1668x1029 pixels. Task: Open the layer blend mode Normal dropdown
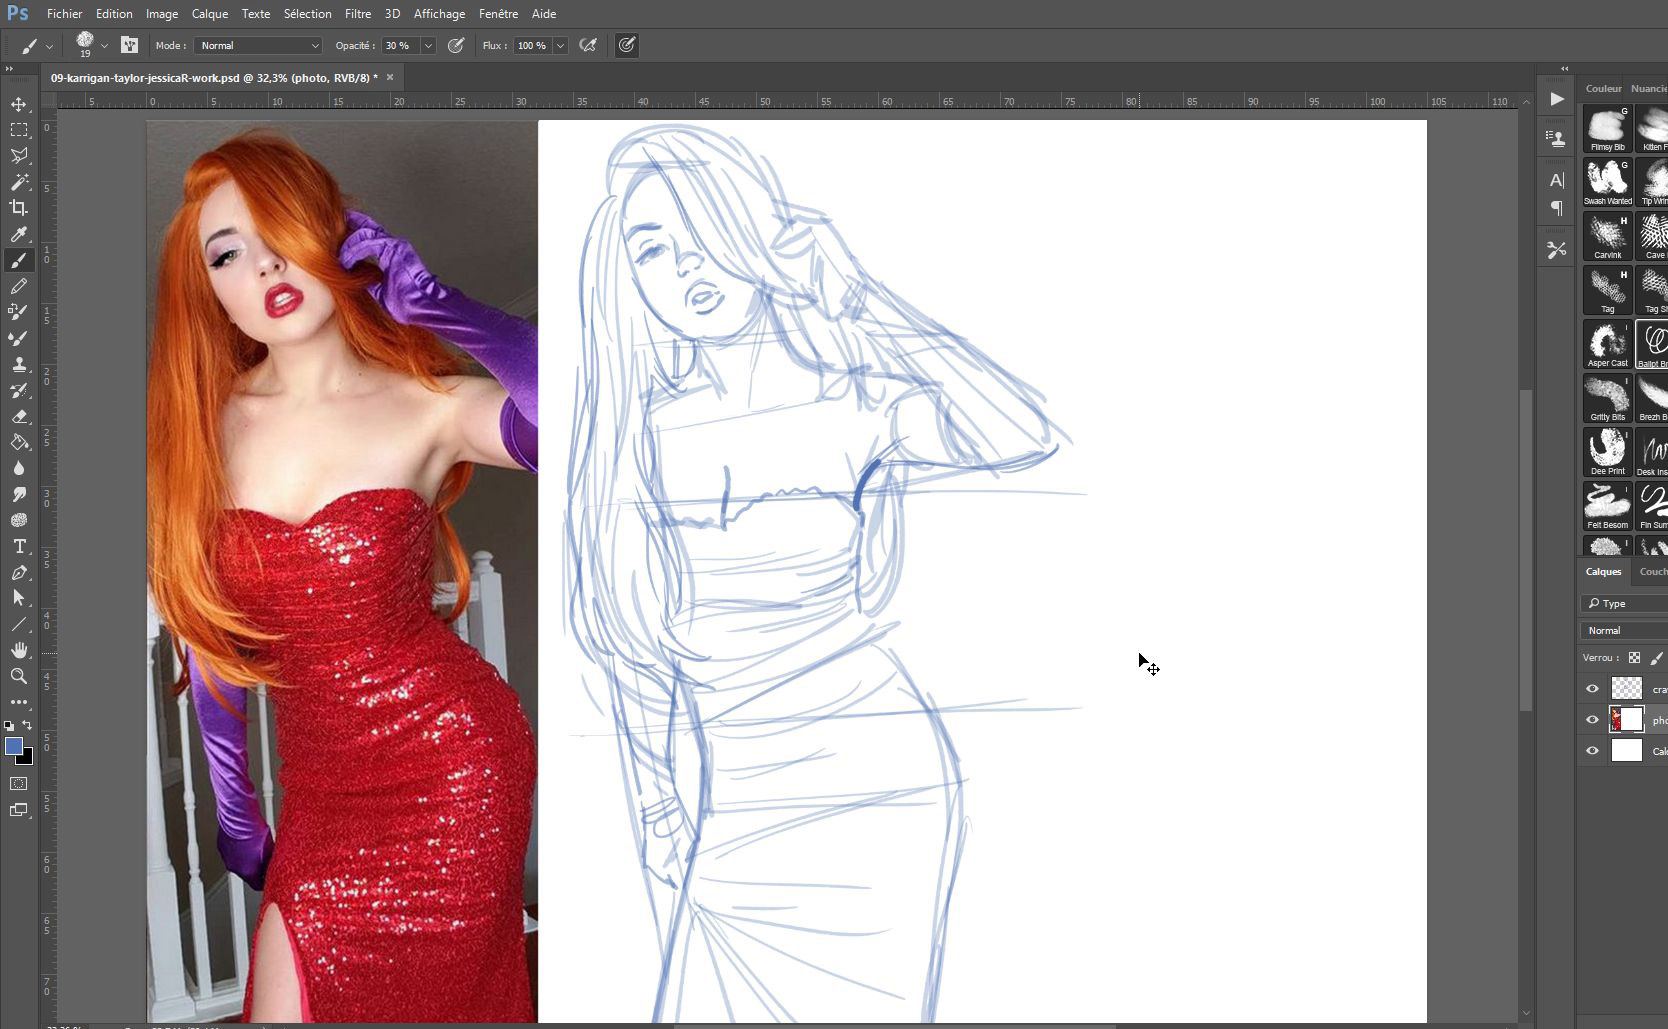point(1624,630)
